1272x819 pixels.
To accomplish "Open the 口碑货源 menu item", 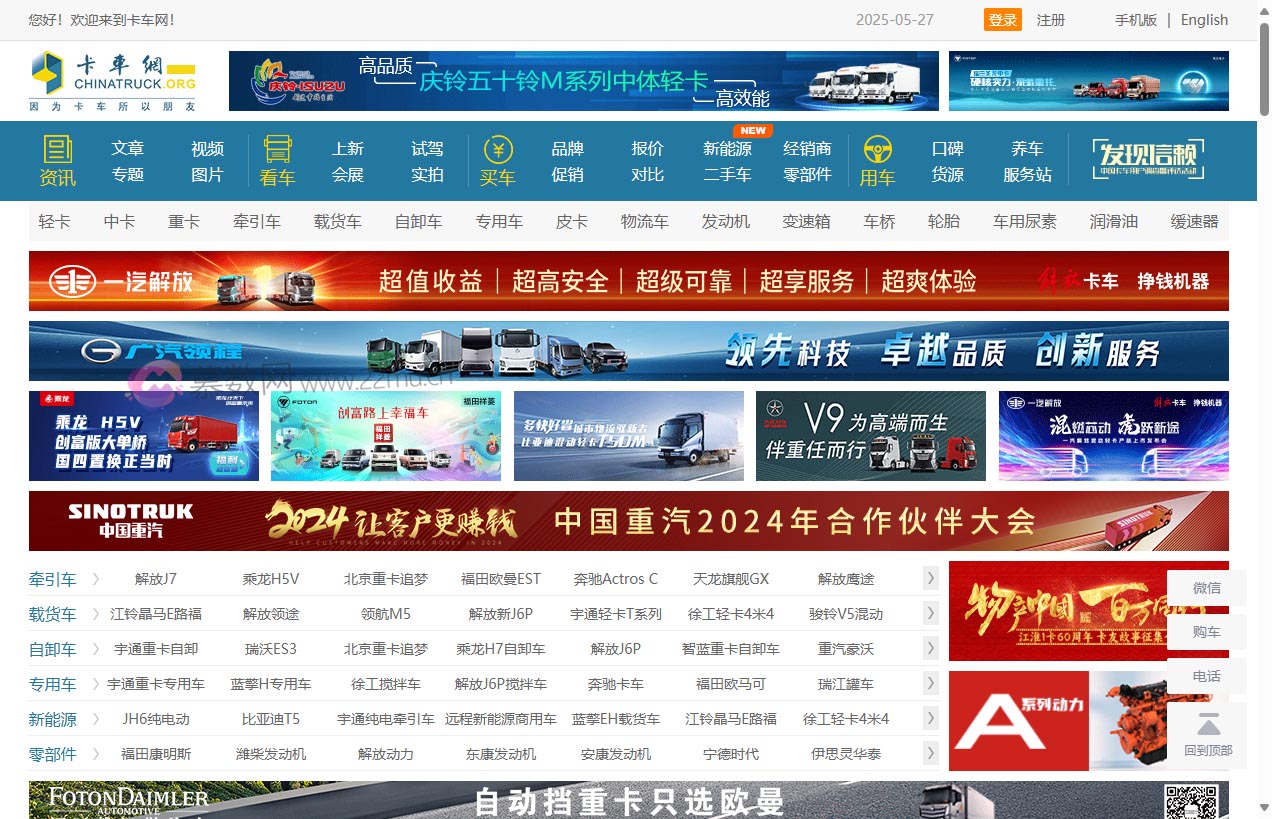I will [x=947, y=160].
